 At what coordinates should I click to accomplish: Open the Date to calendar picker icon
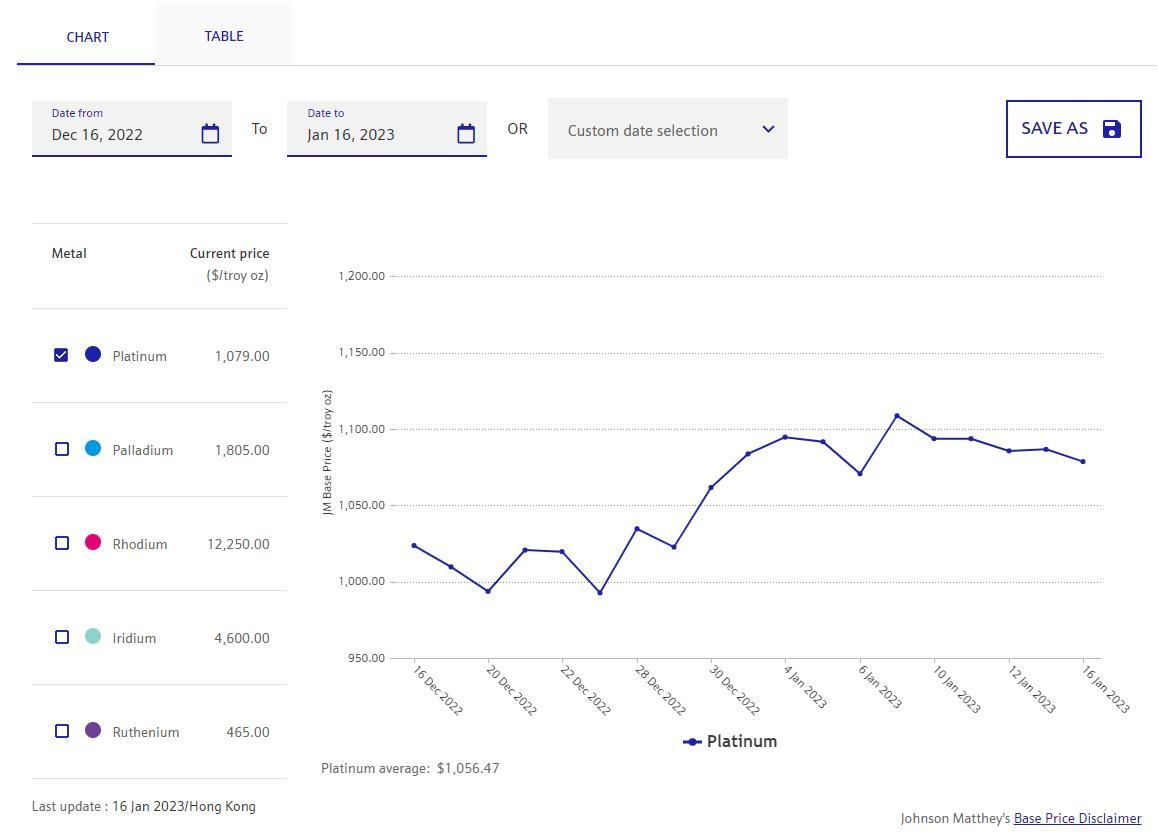coord(466,134)
